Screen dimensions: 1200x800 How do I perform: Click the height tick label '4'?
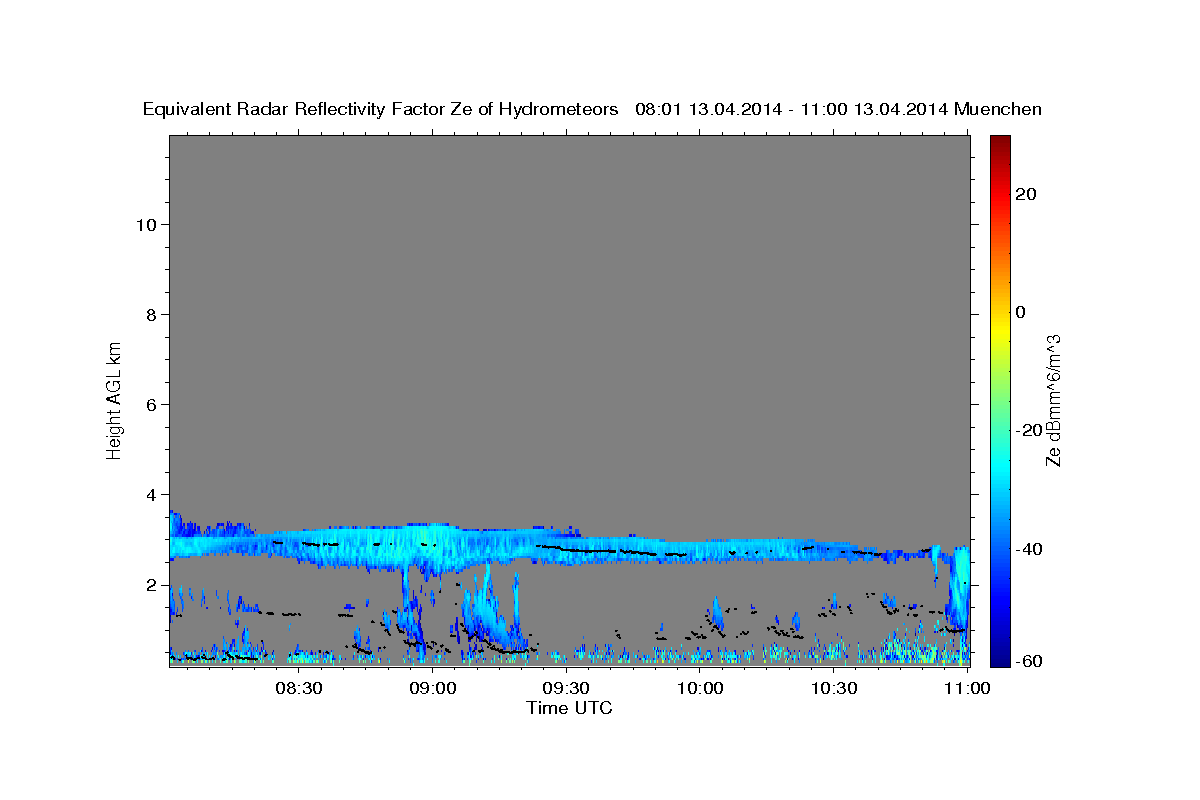(x=150, y=494)
